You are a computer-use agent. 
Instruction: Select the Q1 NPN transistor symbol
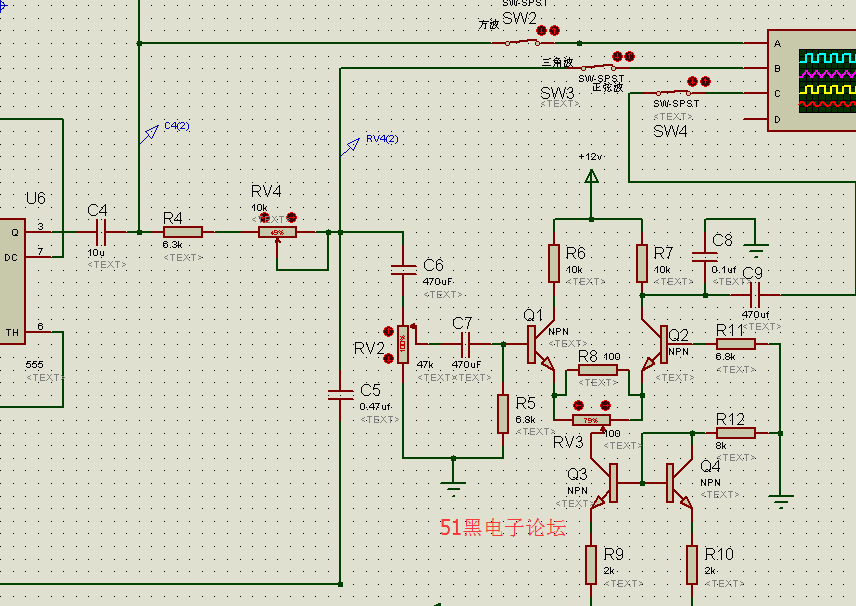(540, 344)
